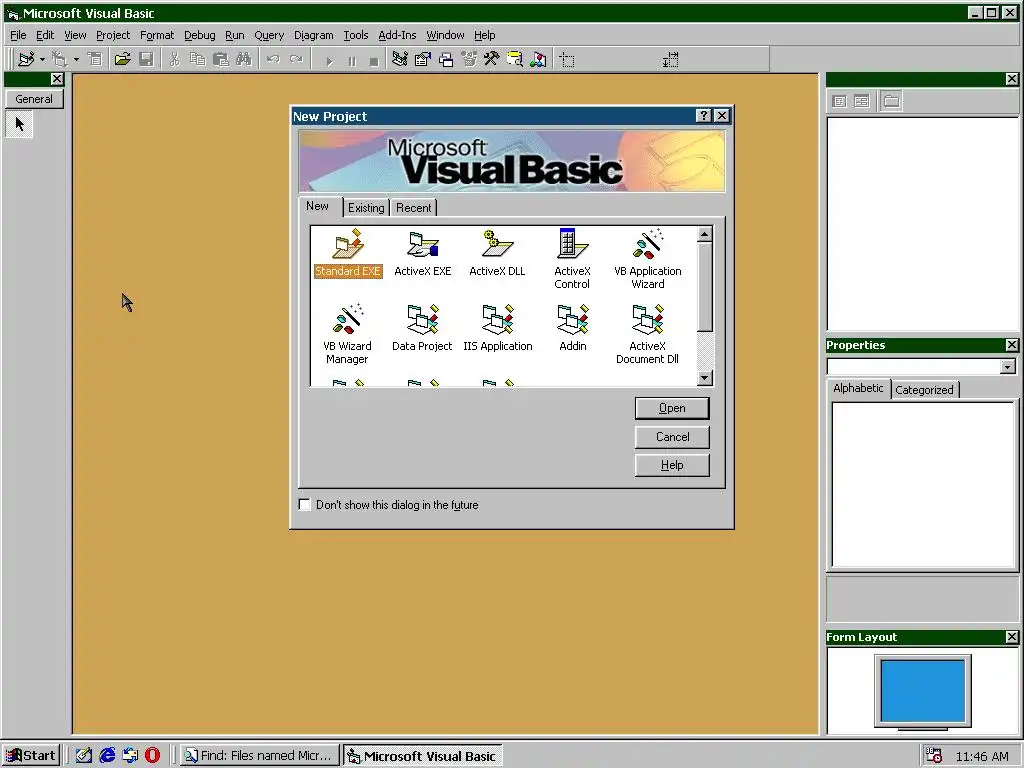The height and width of the screenshot is (768, 1024).
Task: Click the Redo arrow icon
Action: (x=296, y=59)
